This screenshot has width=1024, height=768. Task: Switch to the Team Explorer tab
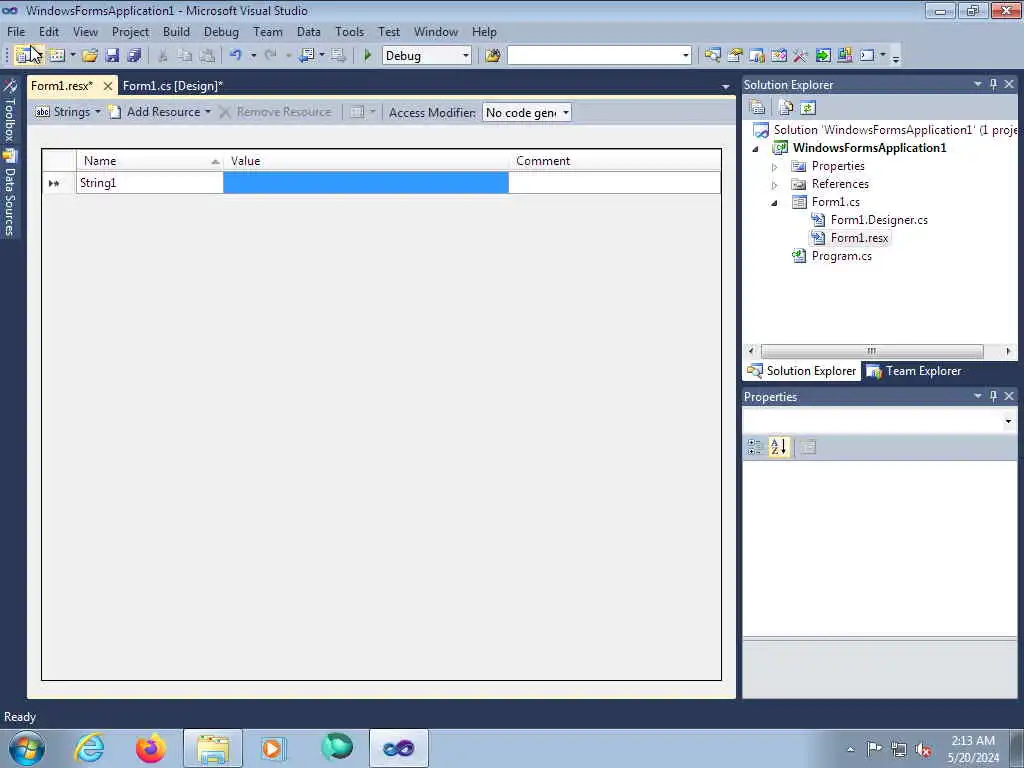coord(915,371)
